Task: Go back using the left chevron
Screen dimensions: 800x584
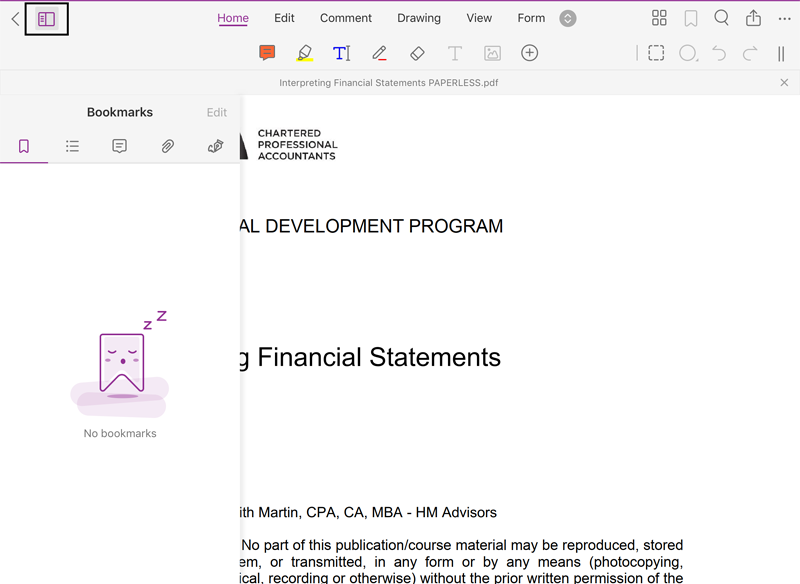Action: point(15,19)
